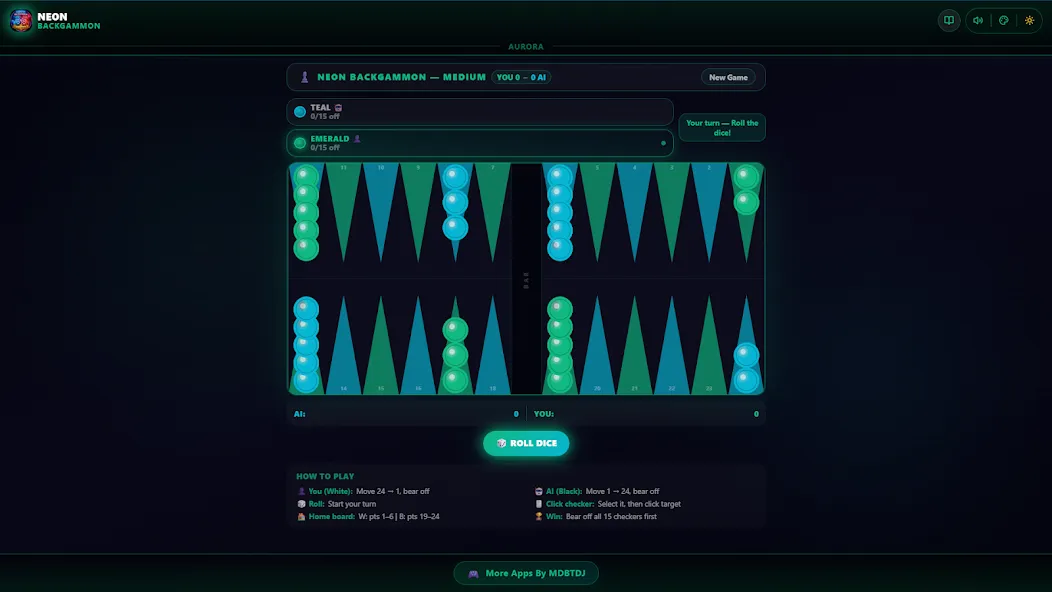Open More Apps By MDBTDJ
This screenshot has width=1052, height=592.
tap(526, 573)
